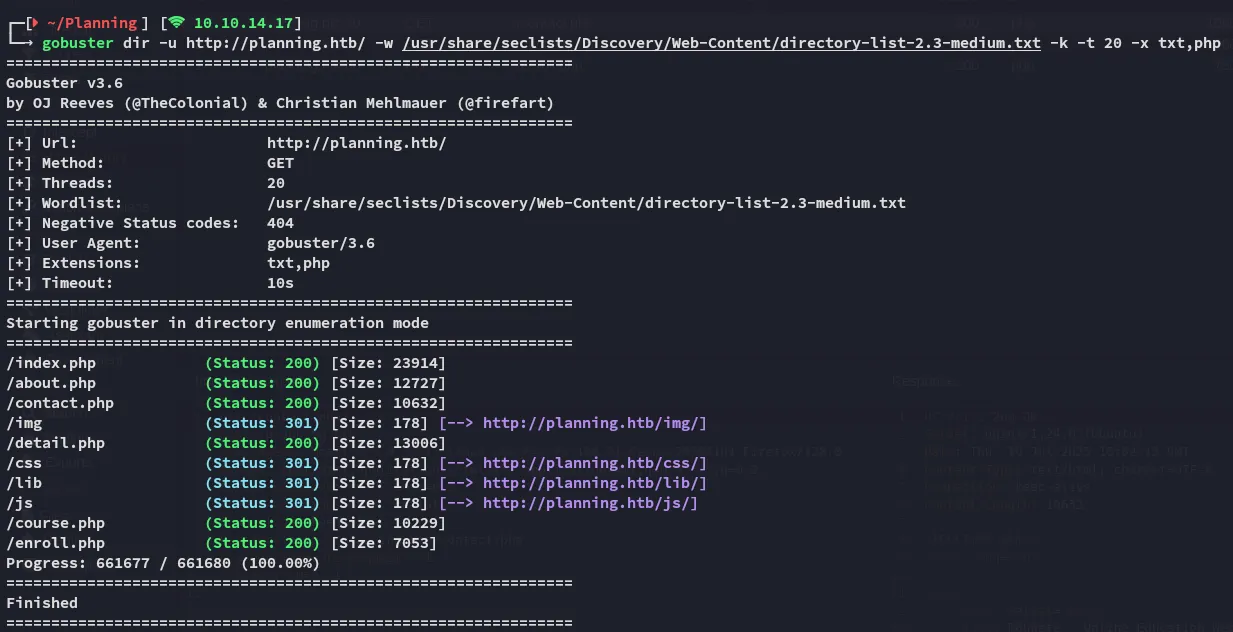Follow the http://planning.htb/js/ redirect URL
The height and width of the screenshot is (632, 1233).
tap(590, 503)
